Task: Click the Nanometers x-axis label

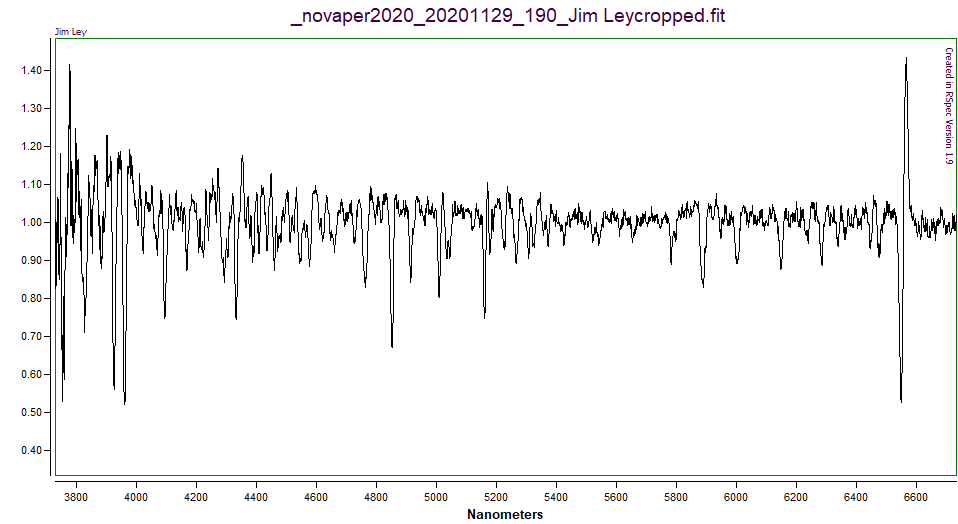Action: (x=505, y=514)
